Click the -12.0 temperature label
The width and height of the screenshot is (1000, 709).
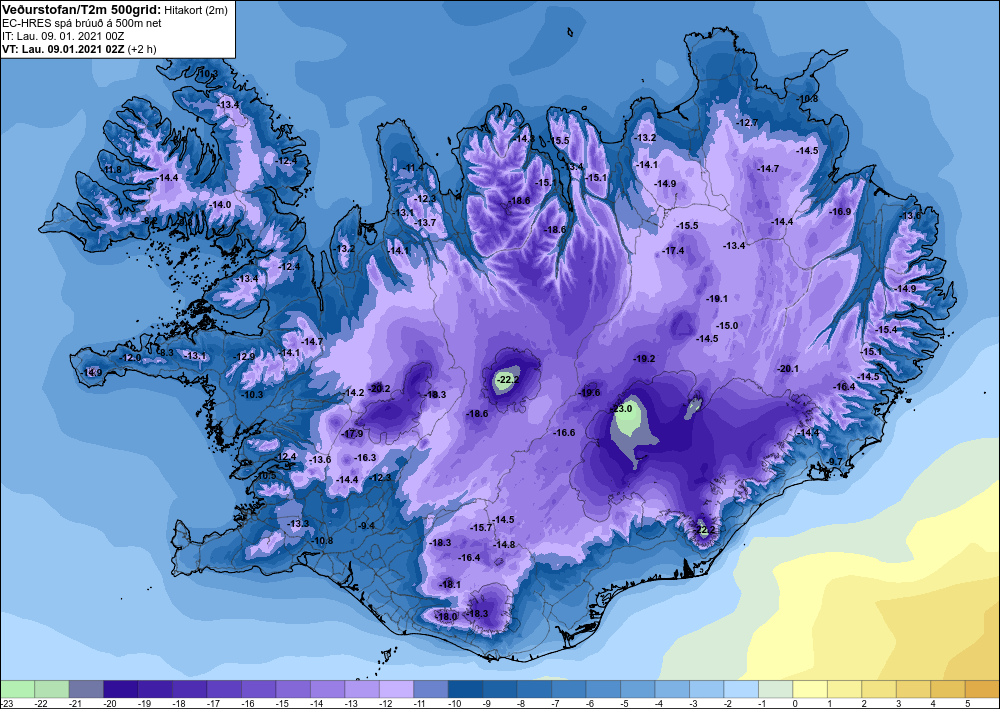130,358
